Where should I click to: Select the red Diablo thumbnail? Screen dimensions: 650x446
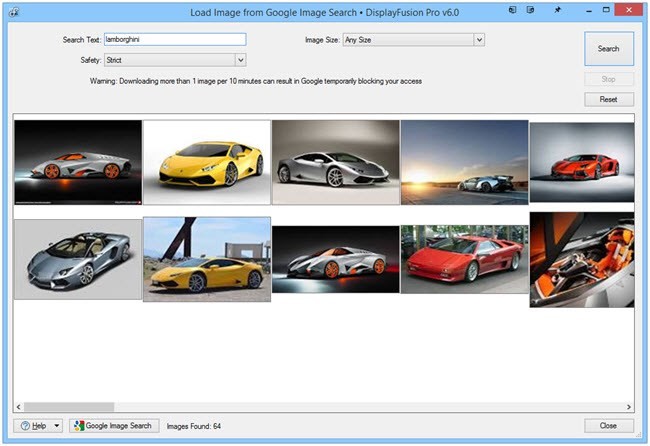tap(465, 259)
